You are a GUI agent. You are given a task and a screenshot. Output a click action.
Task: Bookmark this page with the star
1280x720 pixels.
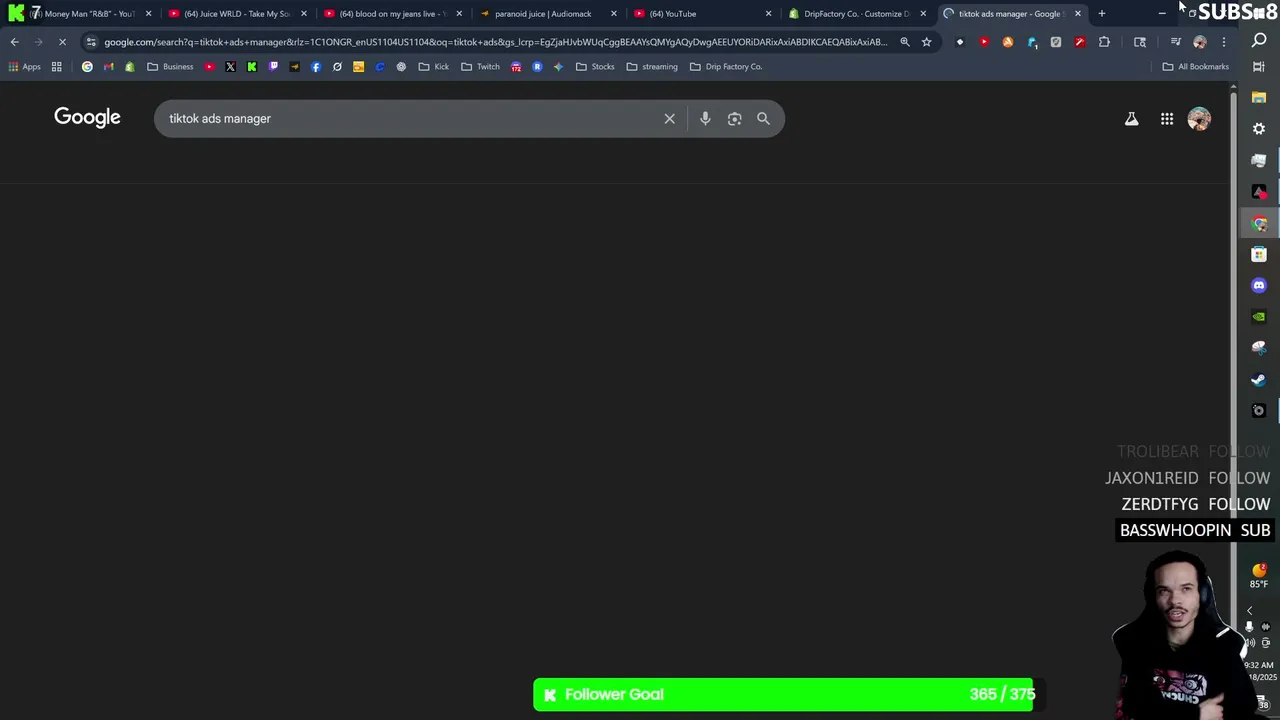pos(927,42)
